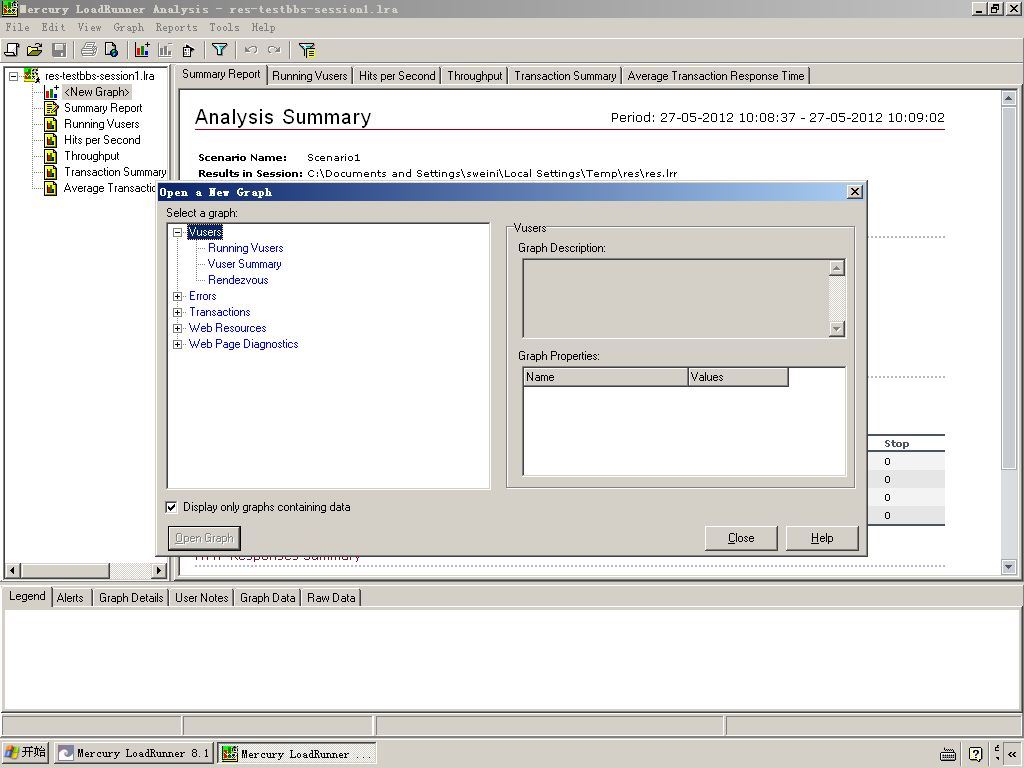Viewport: 1024px width, 768px height.
Task: Open the Transaction Summary tab
Action: click(565, 76)
